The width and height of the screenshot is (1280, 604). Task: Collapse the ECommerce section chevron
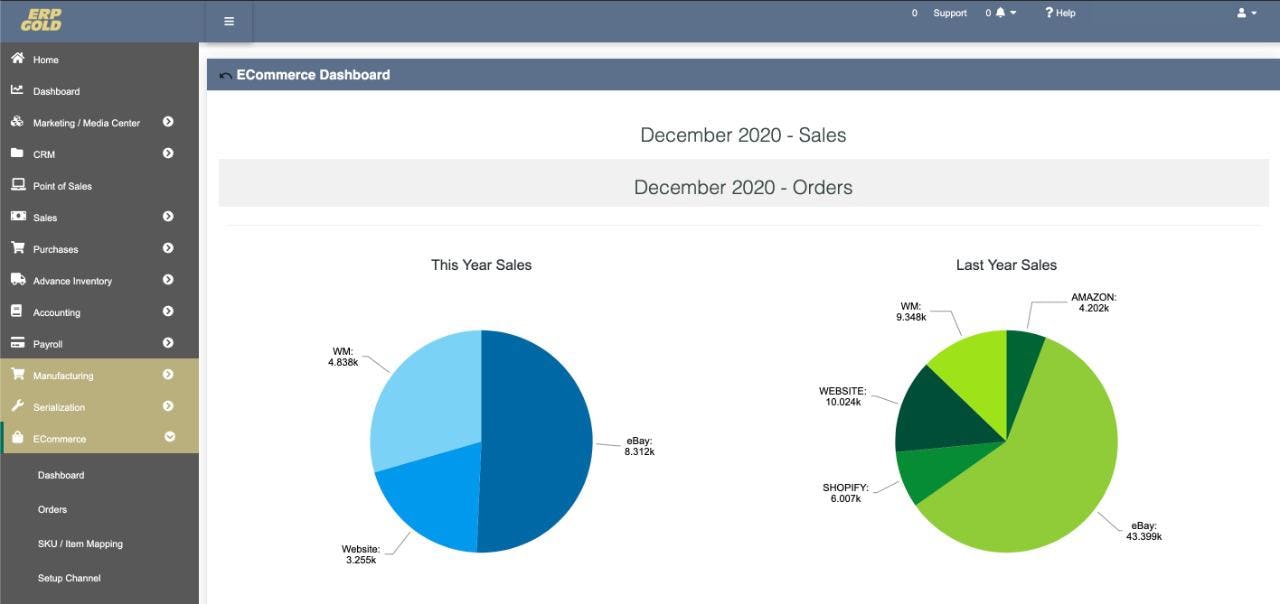coord(168,438)
